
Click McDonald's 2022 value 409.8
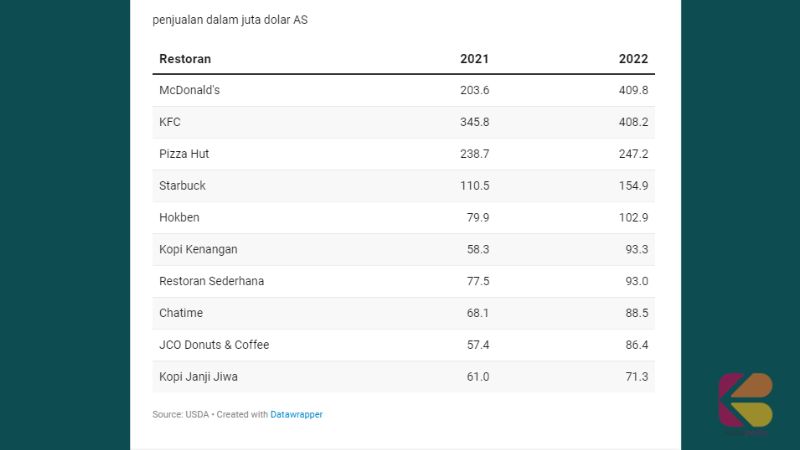(x=633, y=90)
